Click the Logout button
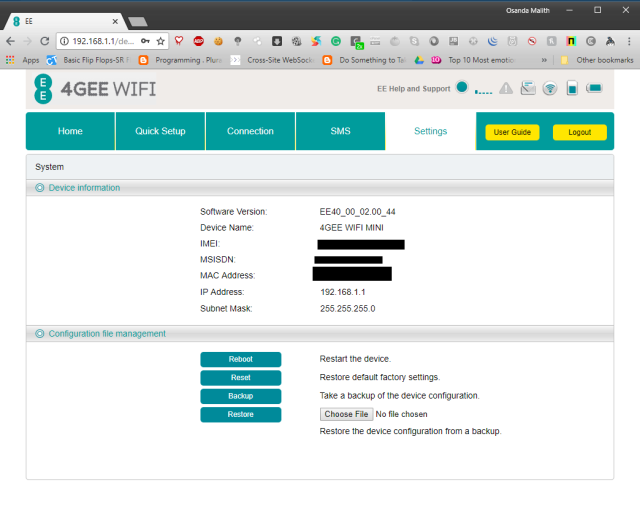This screenshot has height=523, width=640. [x=580, y=132]
